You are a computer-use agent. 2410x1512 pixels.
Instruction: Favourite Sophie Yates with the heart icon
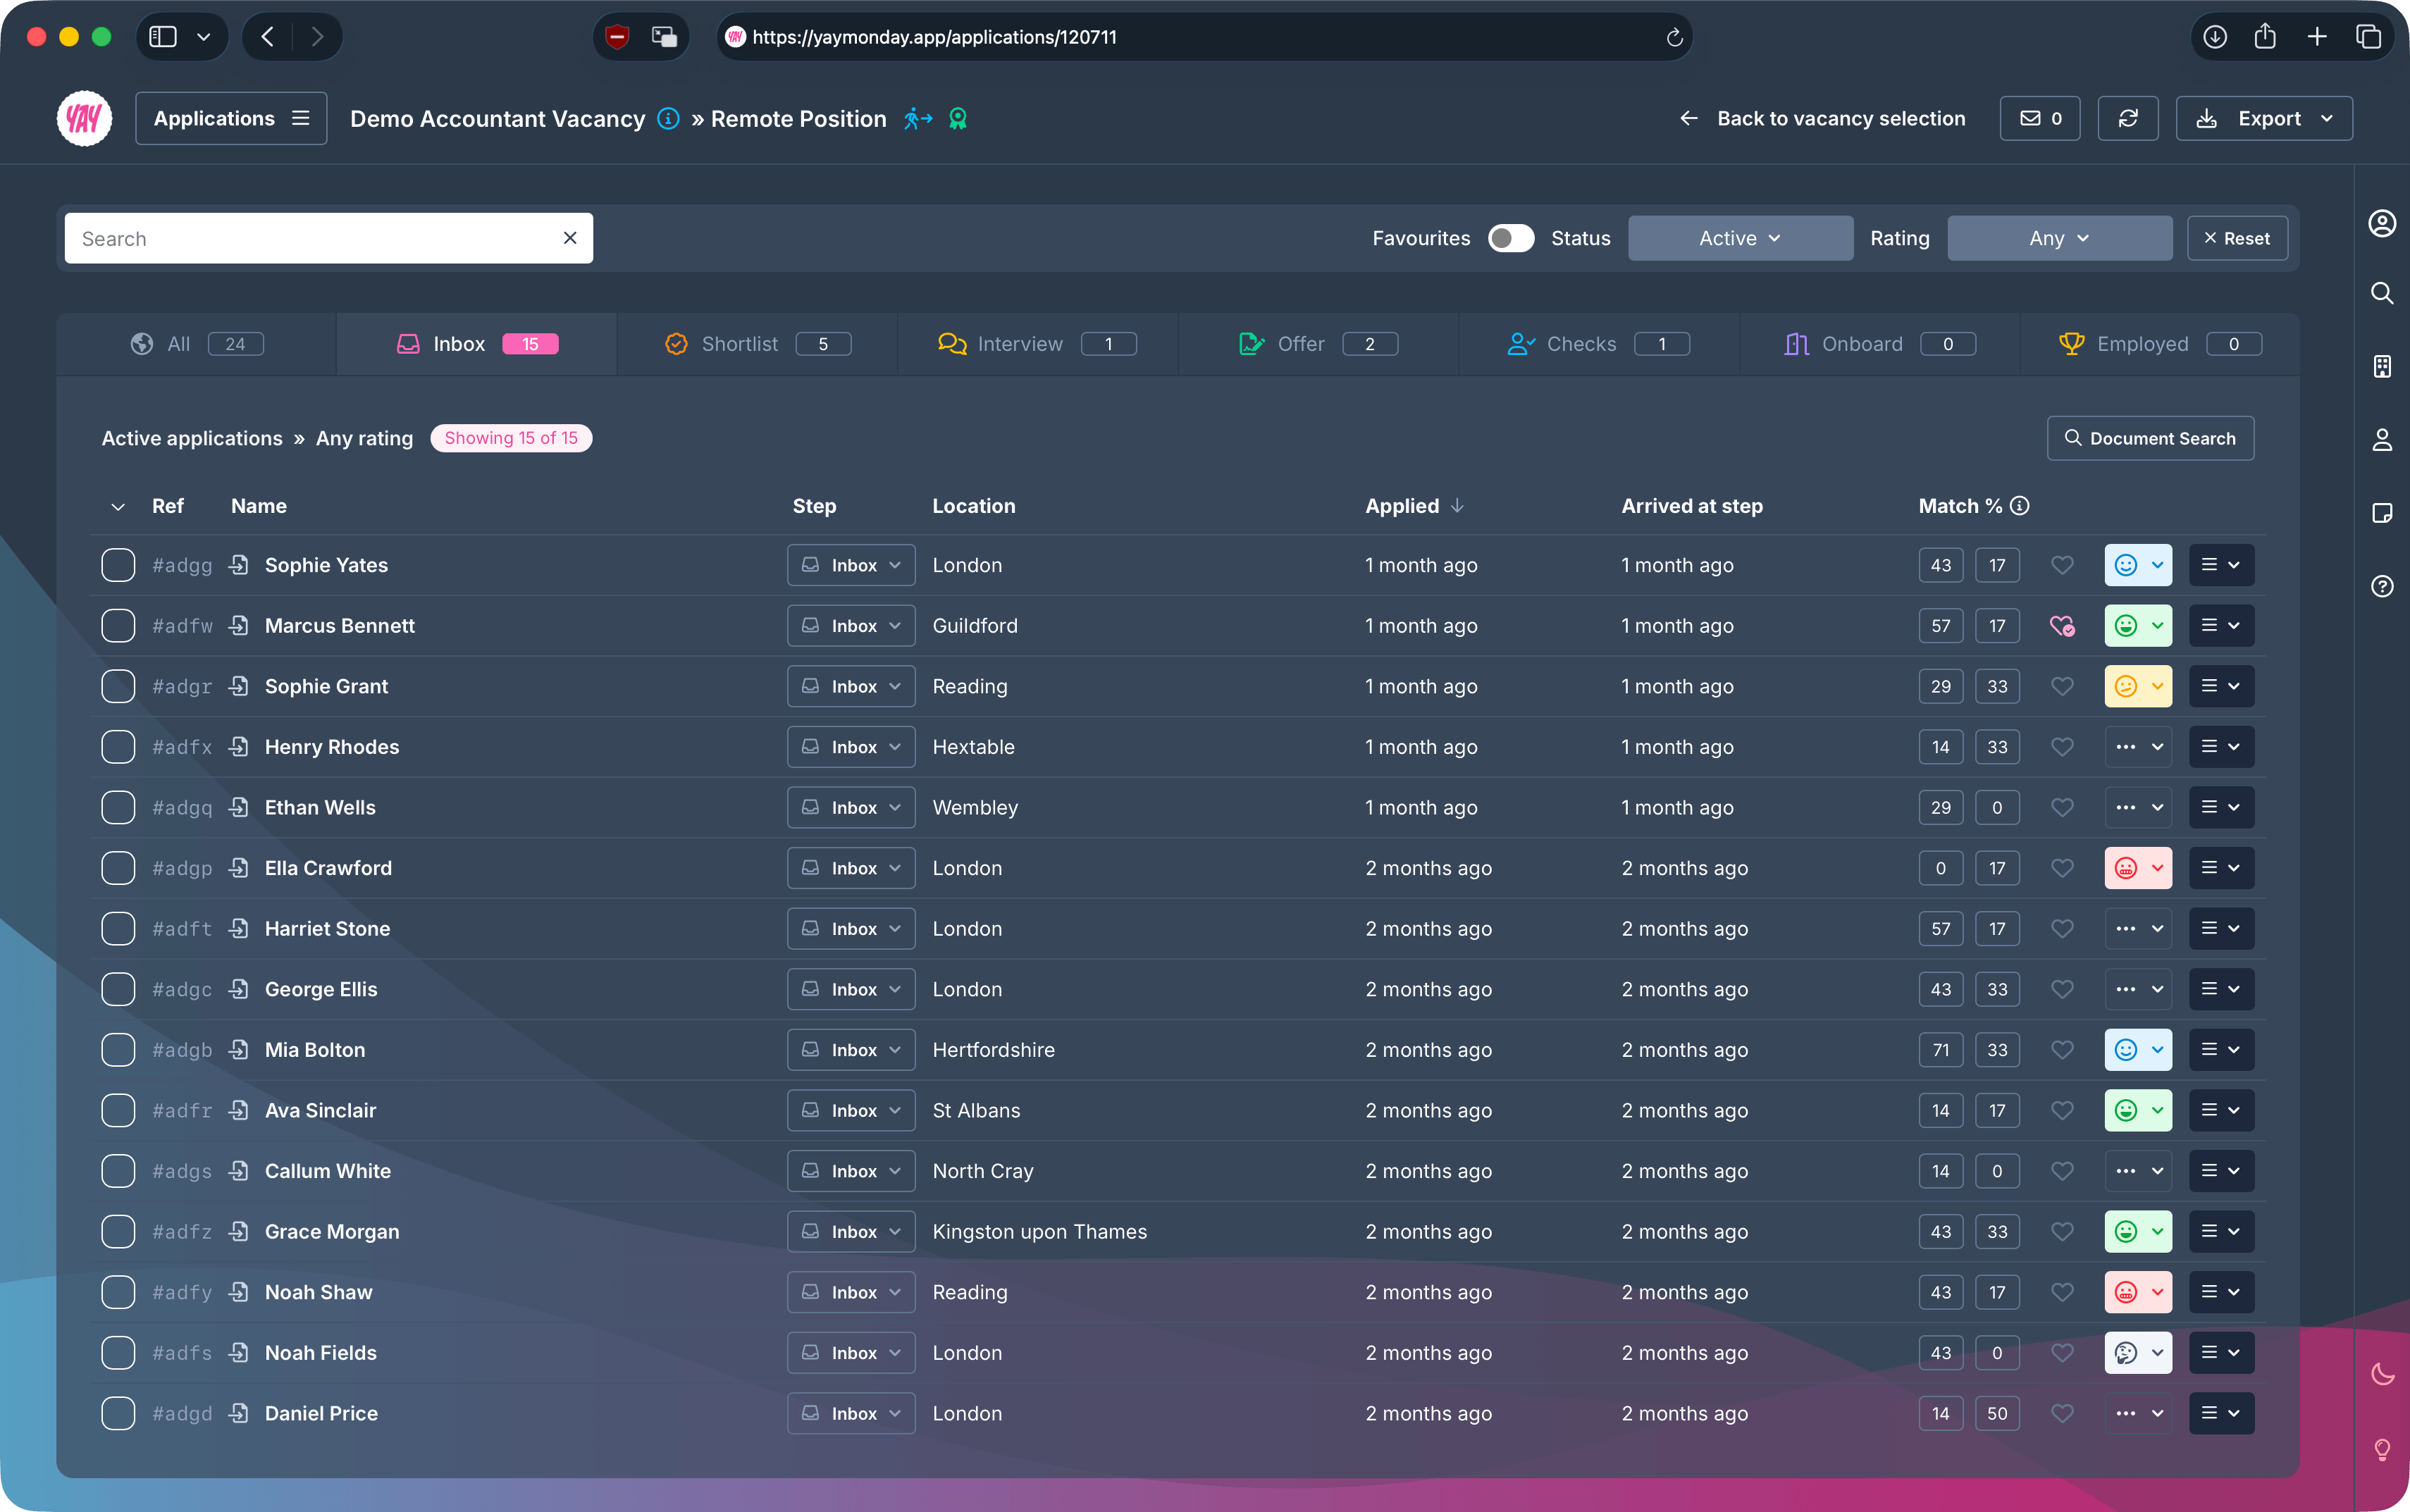pos(2062,565)
